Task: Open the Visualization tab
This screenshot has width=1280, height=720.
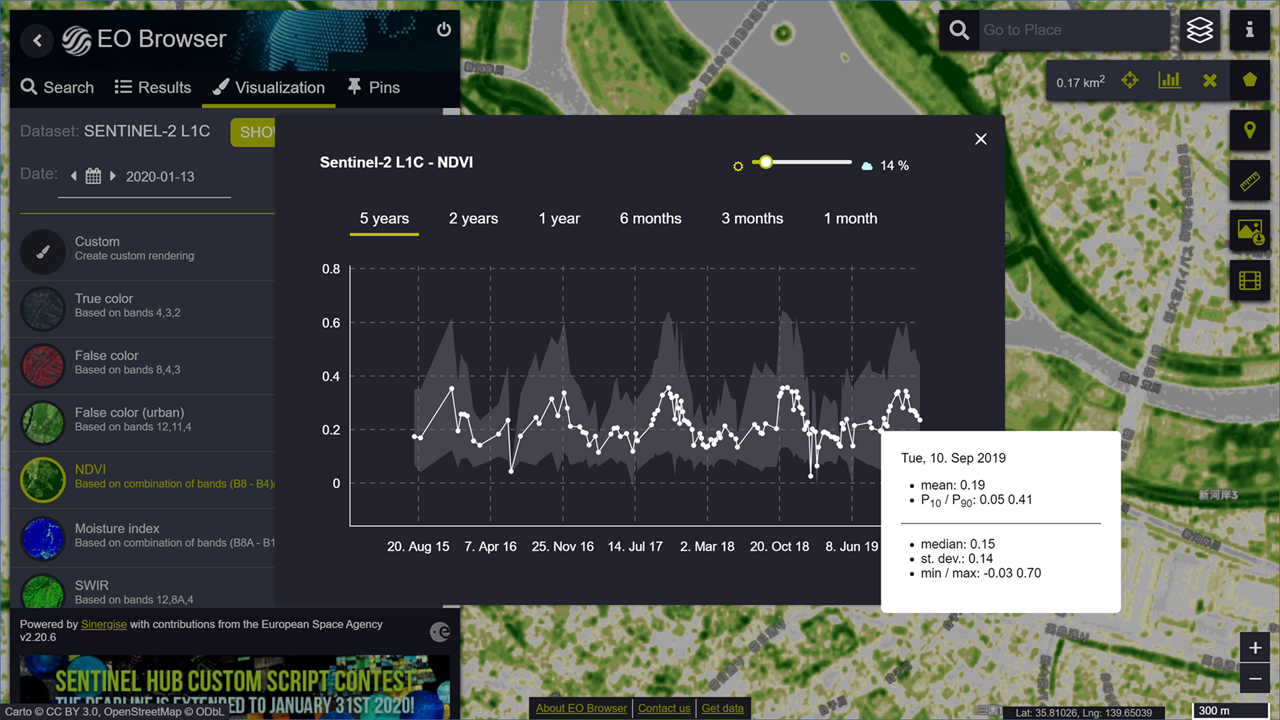Action: point(268,88)
